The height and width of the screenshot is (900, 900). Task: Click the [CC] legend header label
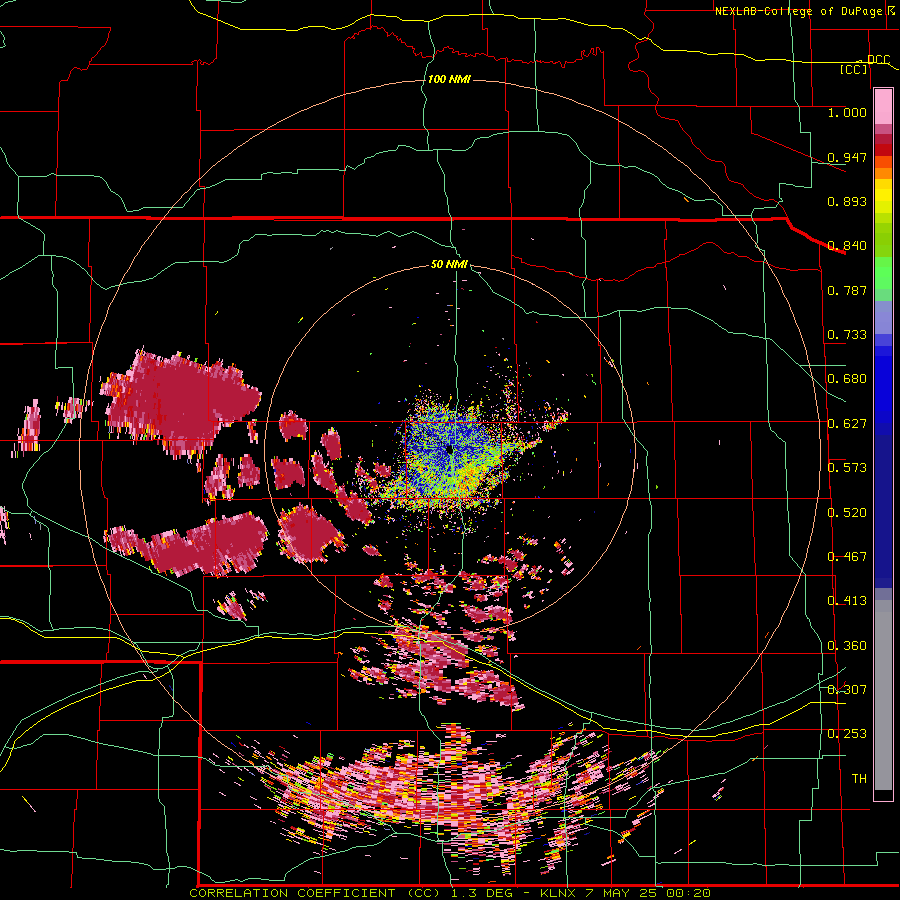point(854,69)
